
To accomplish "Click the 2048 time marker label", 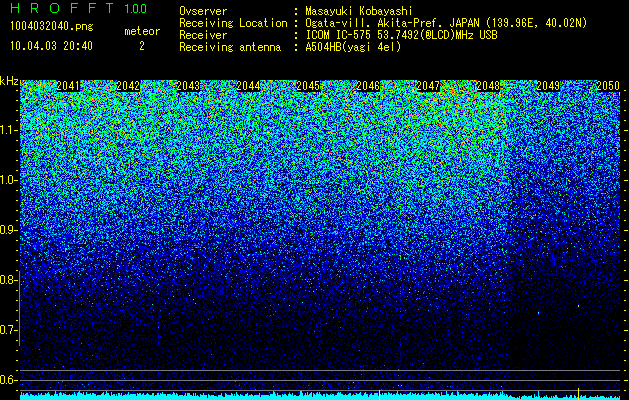I will click(488, 86).
